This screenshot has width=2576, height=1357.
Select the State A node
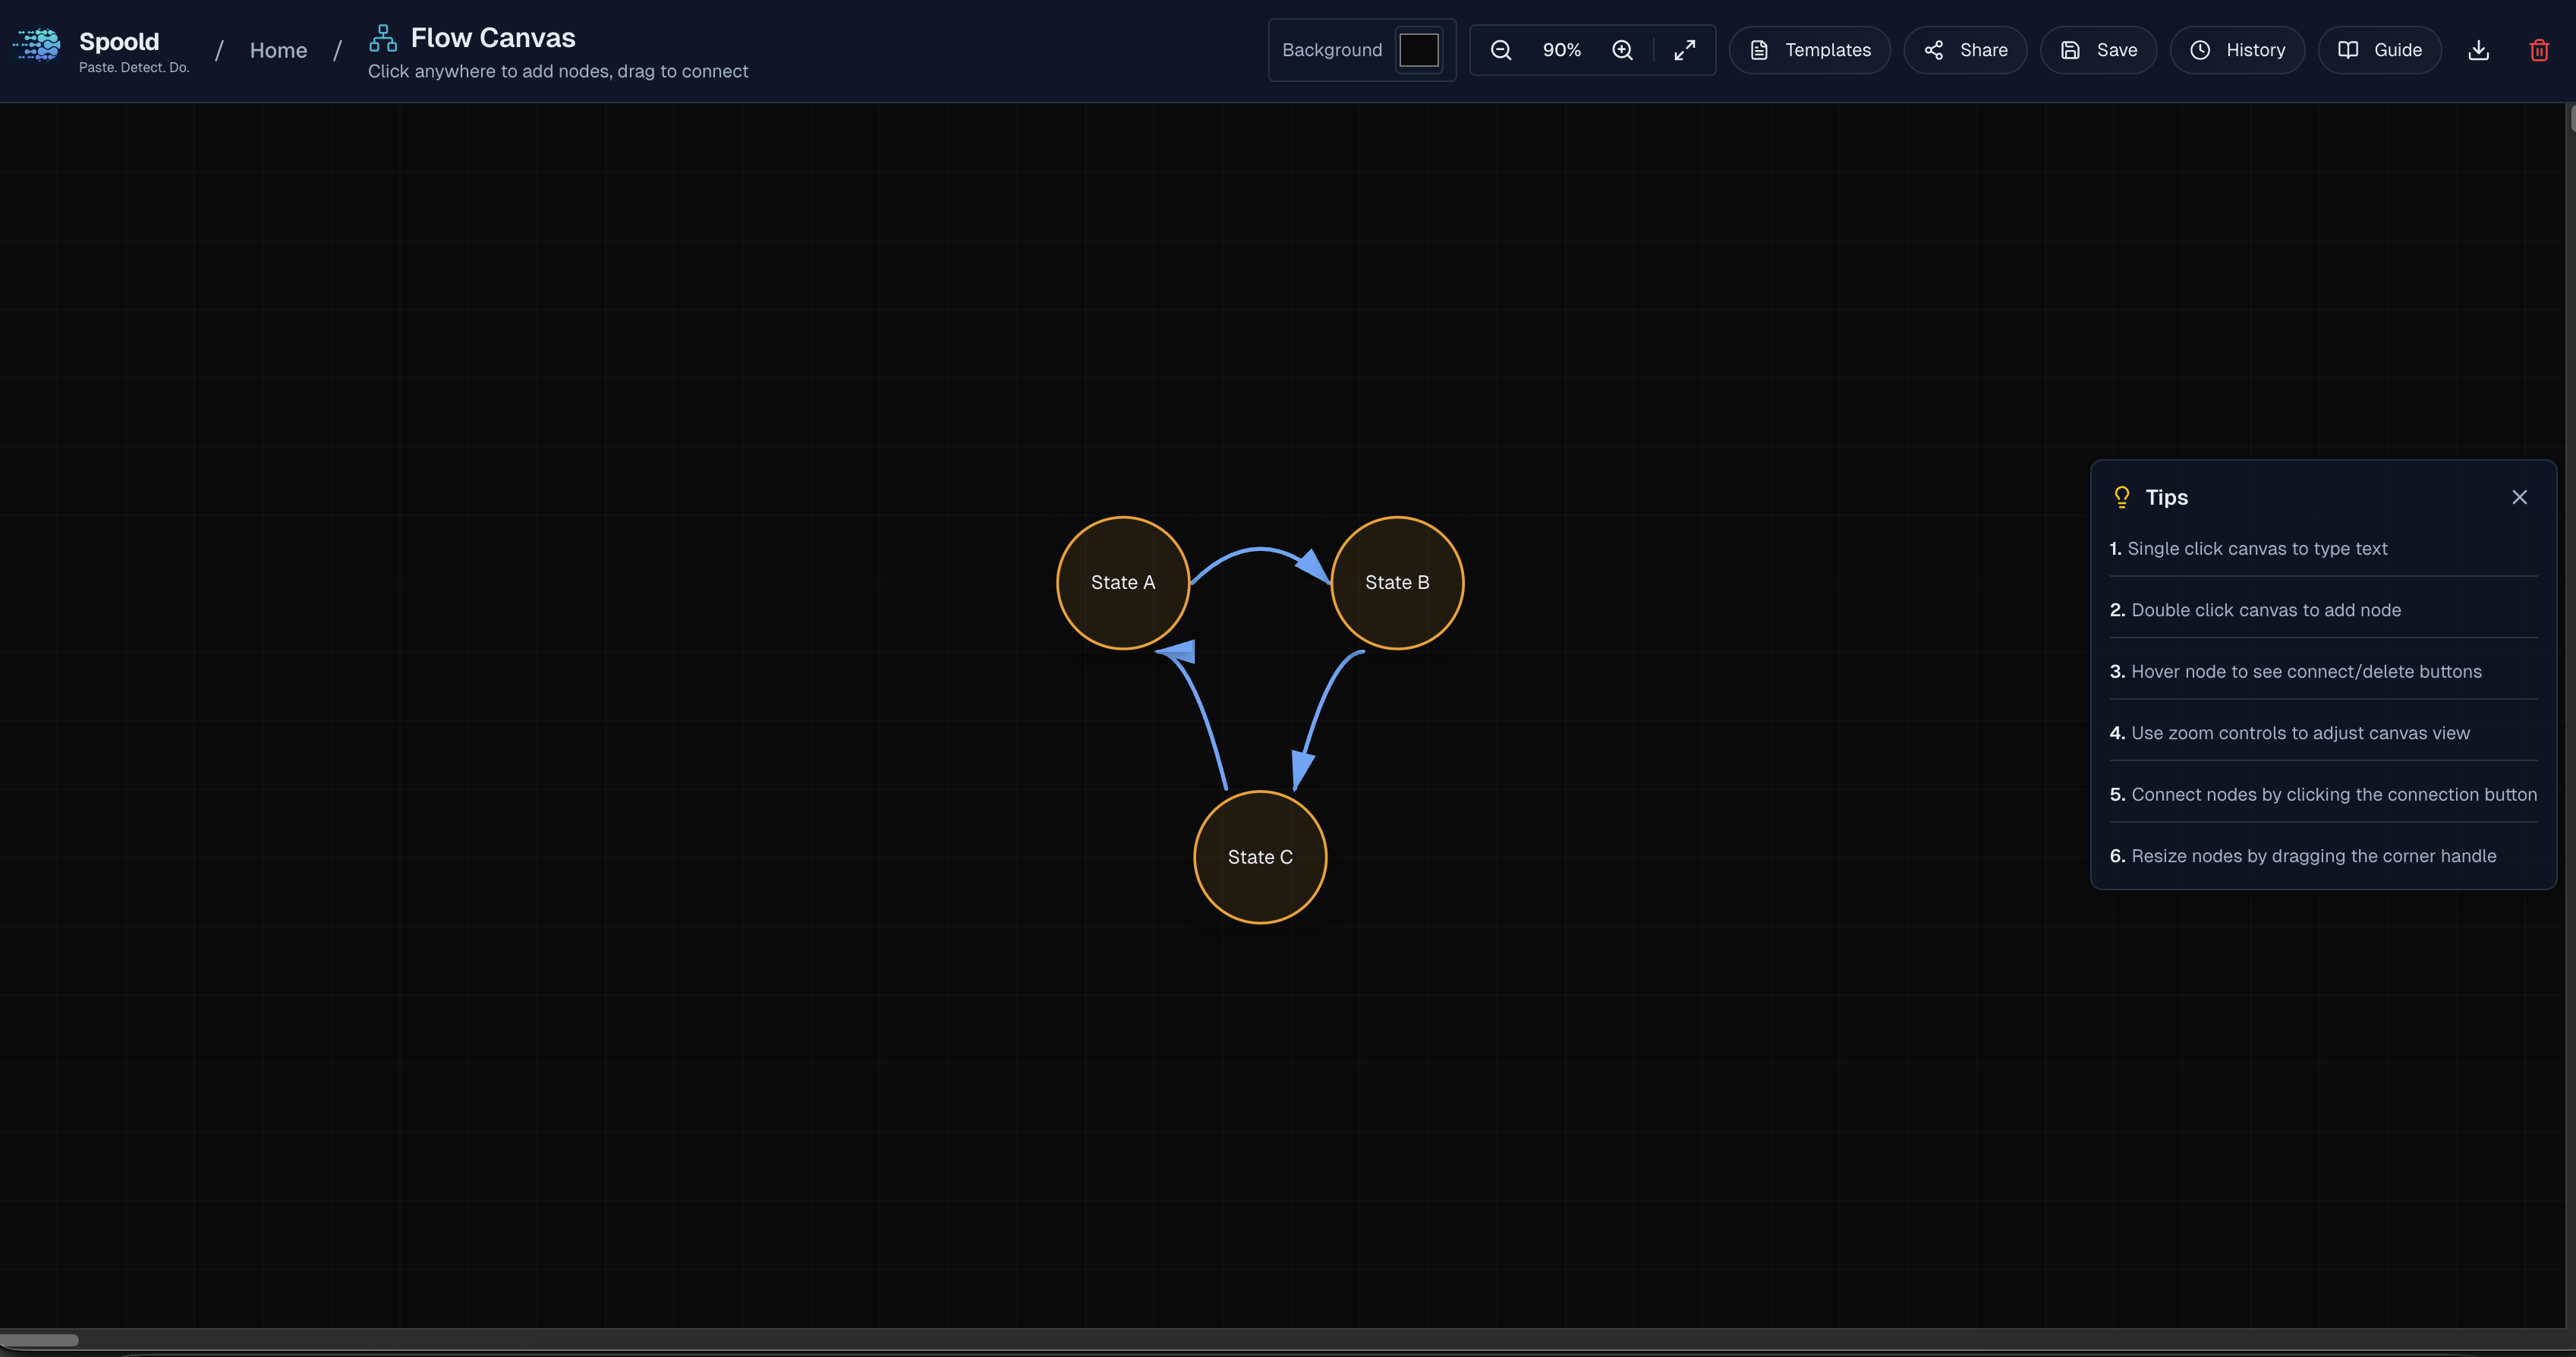pos(1122,583)
